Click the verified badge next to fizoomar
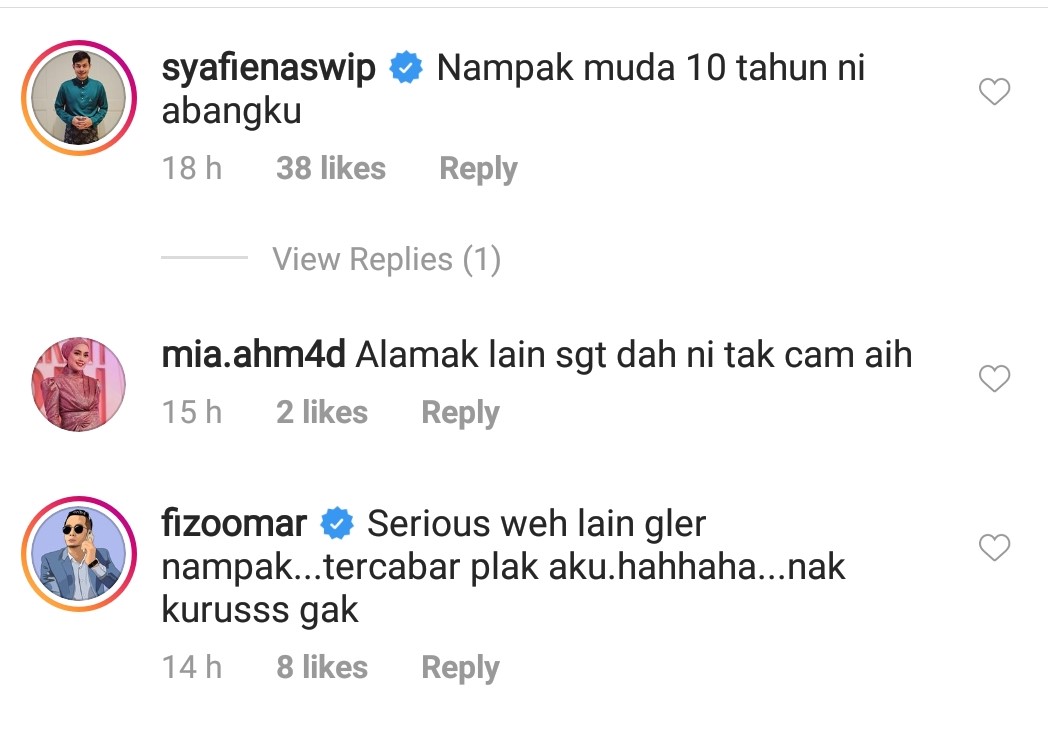Viewport: 1048px width, 739px height. (x=337, y=524)
